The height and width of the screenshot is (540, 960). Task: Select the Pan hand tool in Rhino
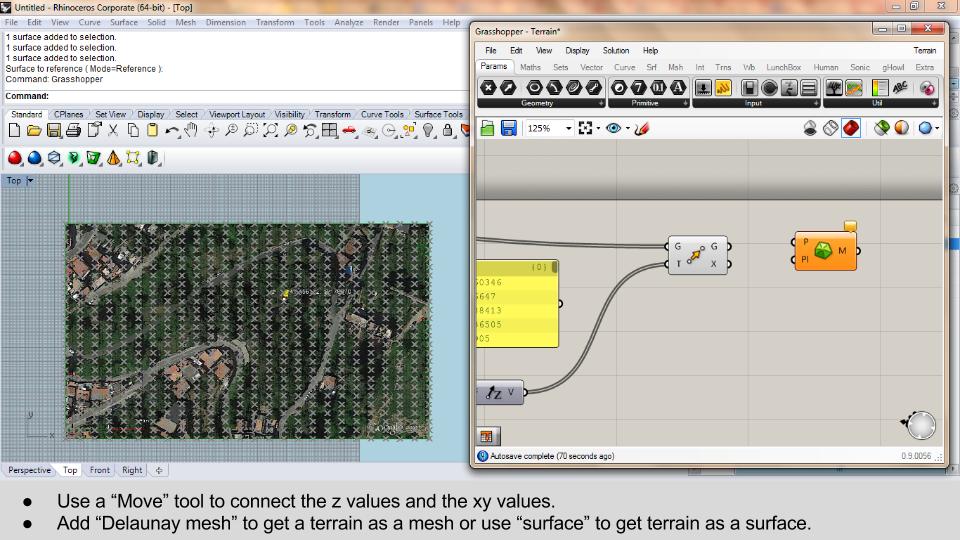tap(192, 130)
